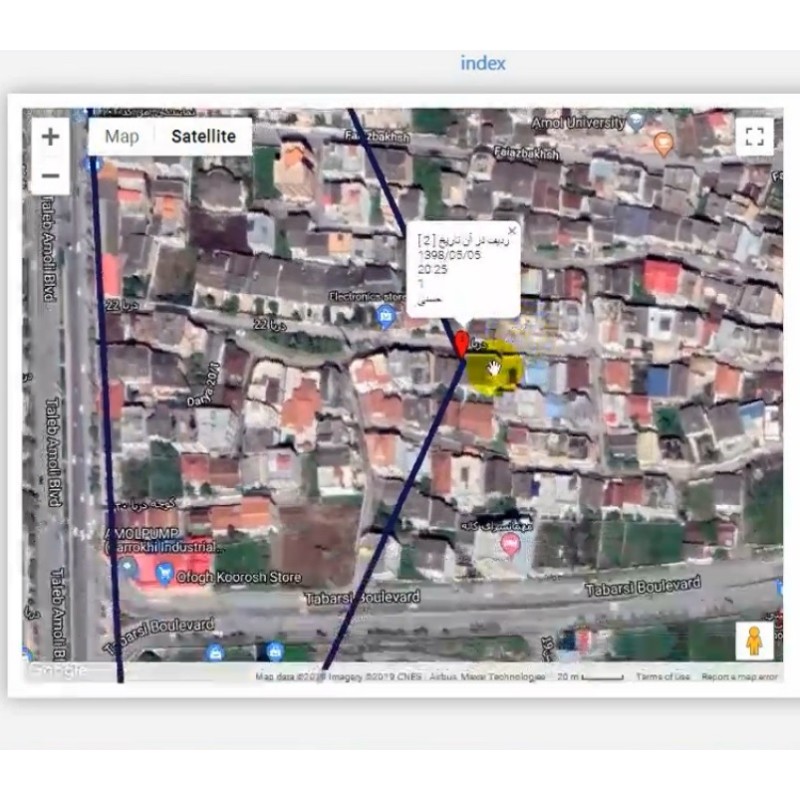800x800 pixels.
Task: Click the Google logo on map
Action: [57, 669]
